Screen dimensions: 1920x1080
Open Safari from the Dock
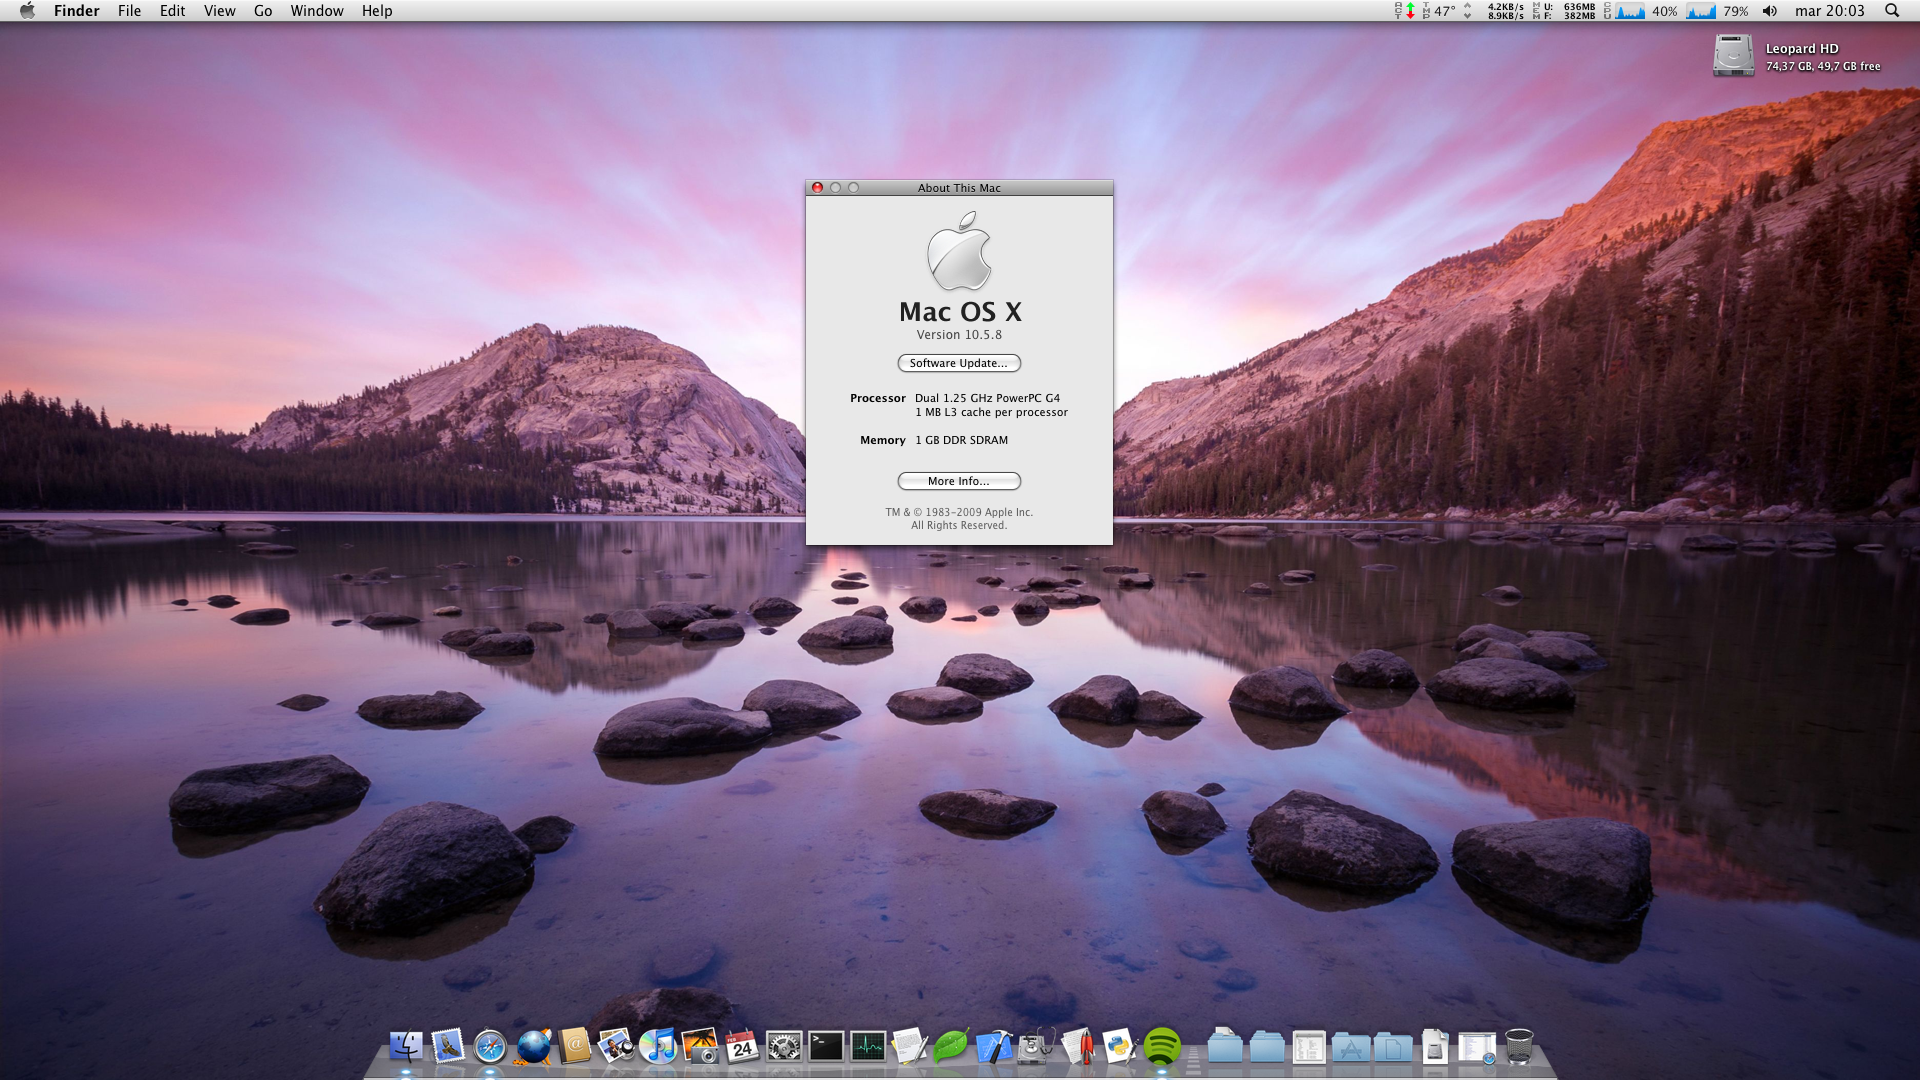tap(490, 1047)
